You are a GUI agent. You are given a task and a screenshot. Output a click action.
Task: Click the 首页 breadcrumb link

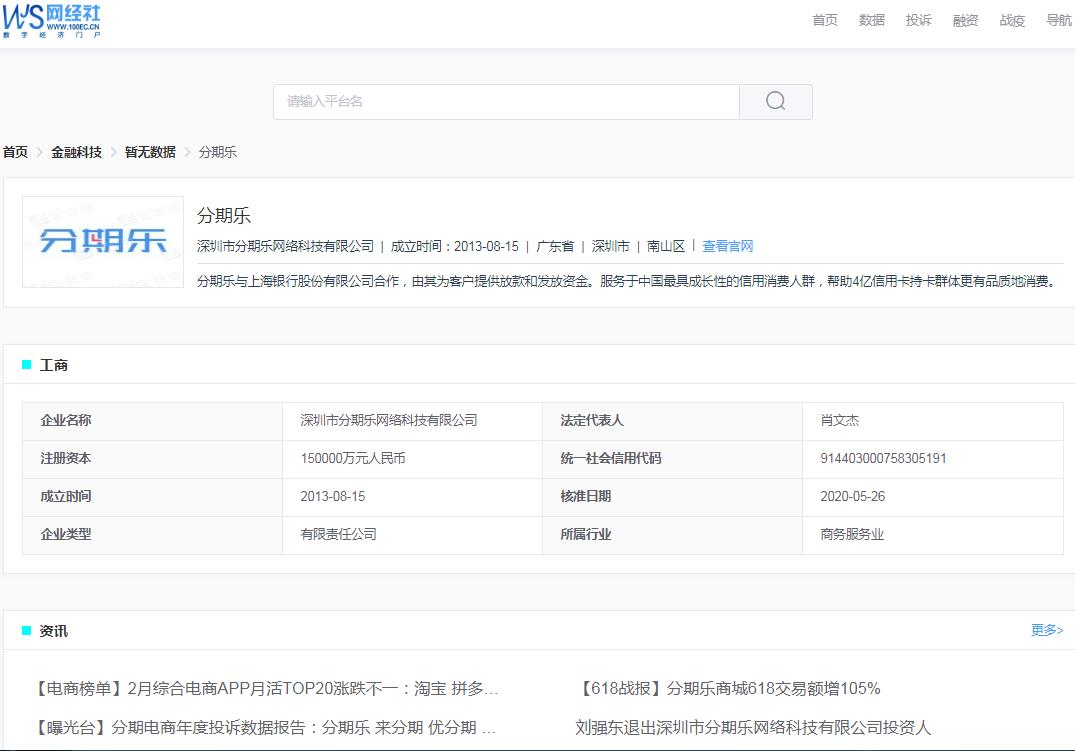click(16, 152)
